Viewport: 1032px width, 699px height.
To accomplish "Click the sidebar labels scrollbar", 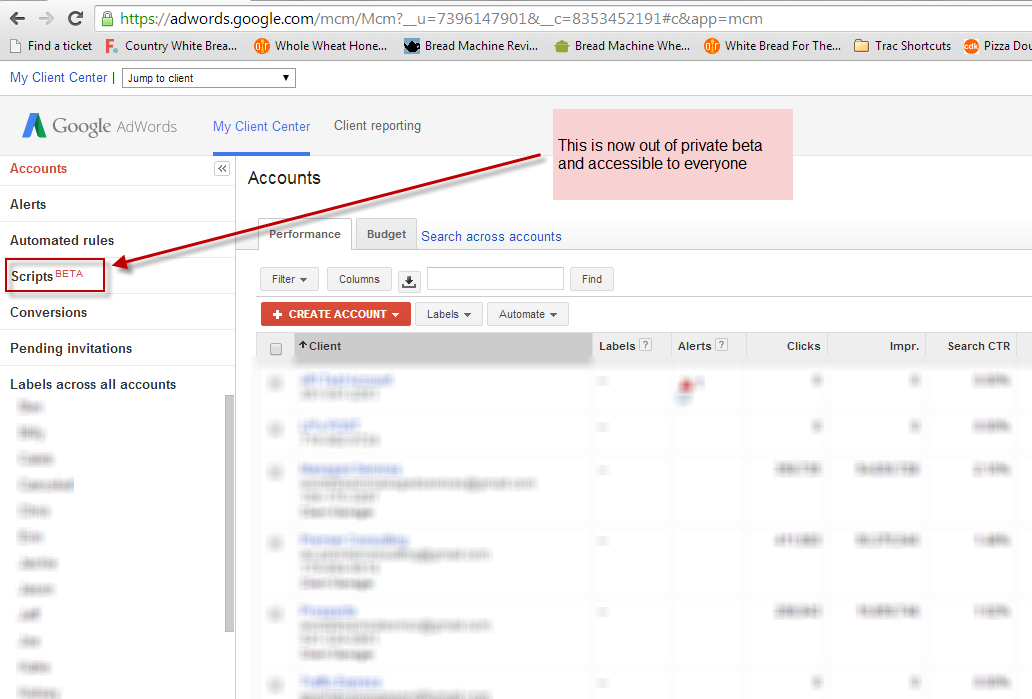I will pyautogui.click(x=229, y=513).
